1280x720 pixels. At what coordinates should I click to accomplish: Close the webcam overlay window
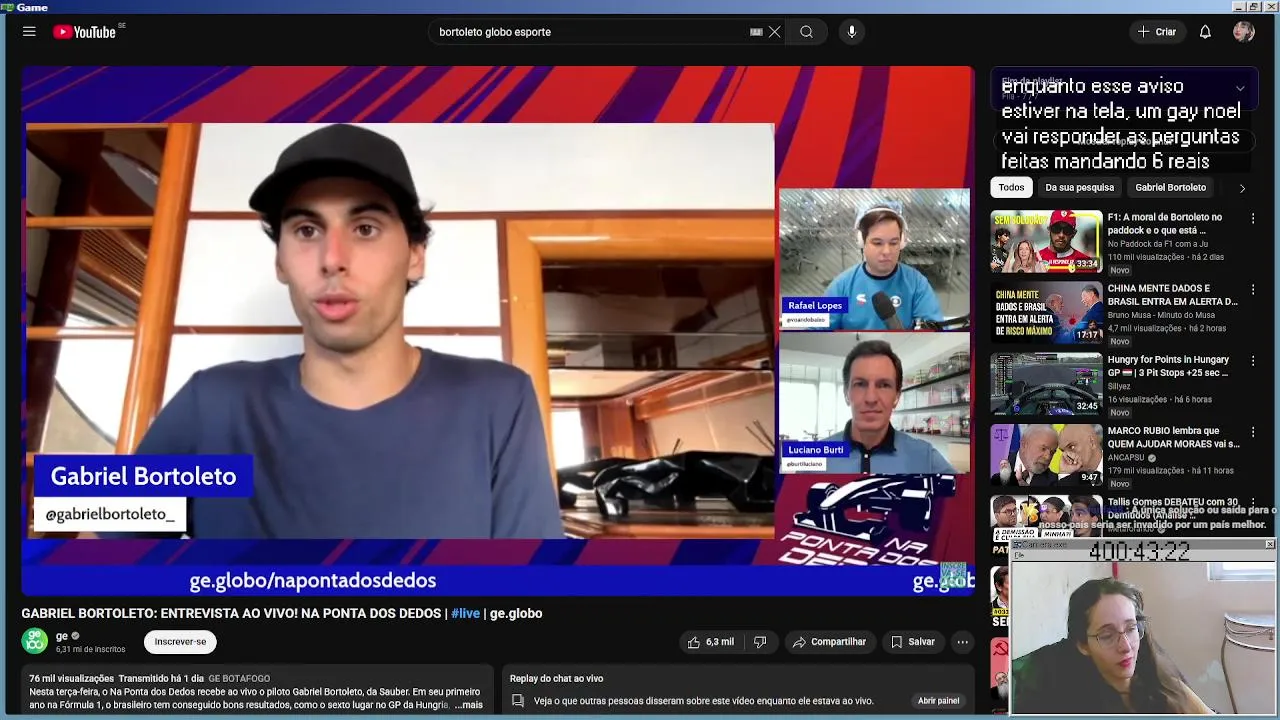point(1269,545)
